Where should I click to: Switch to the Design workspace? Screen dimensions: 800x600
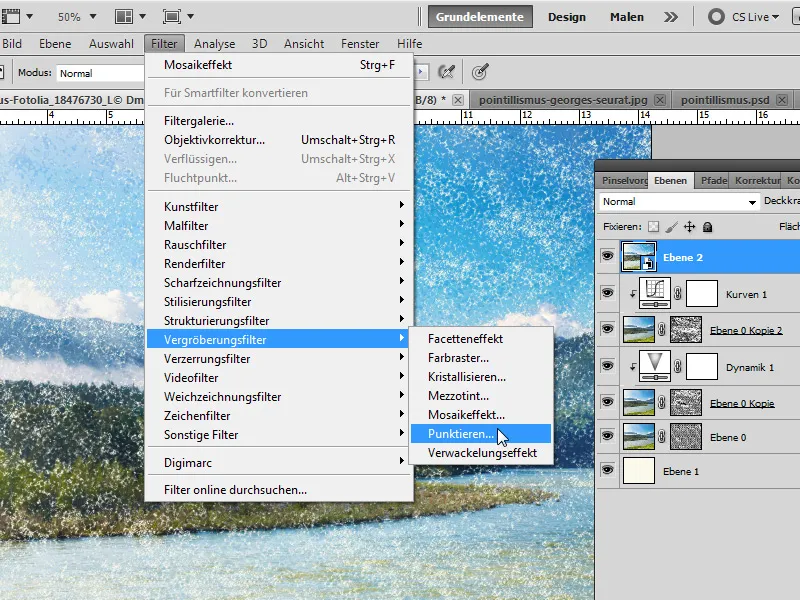567,17
